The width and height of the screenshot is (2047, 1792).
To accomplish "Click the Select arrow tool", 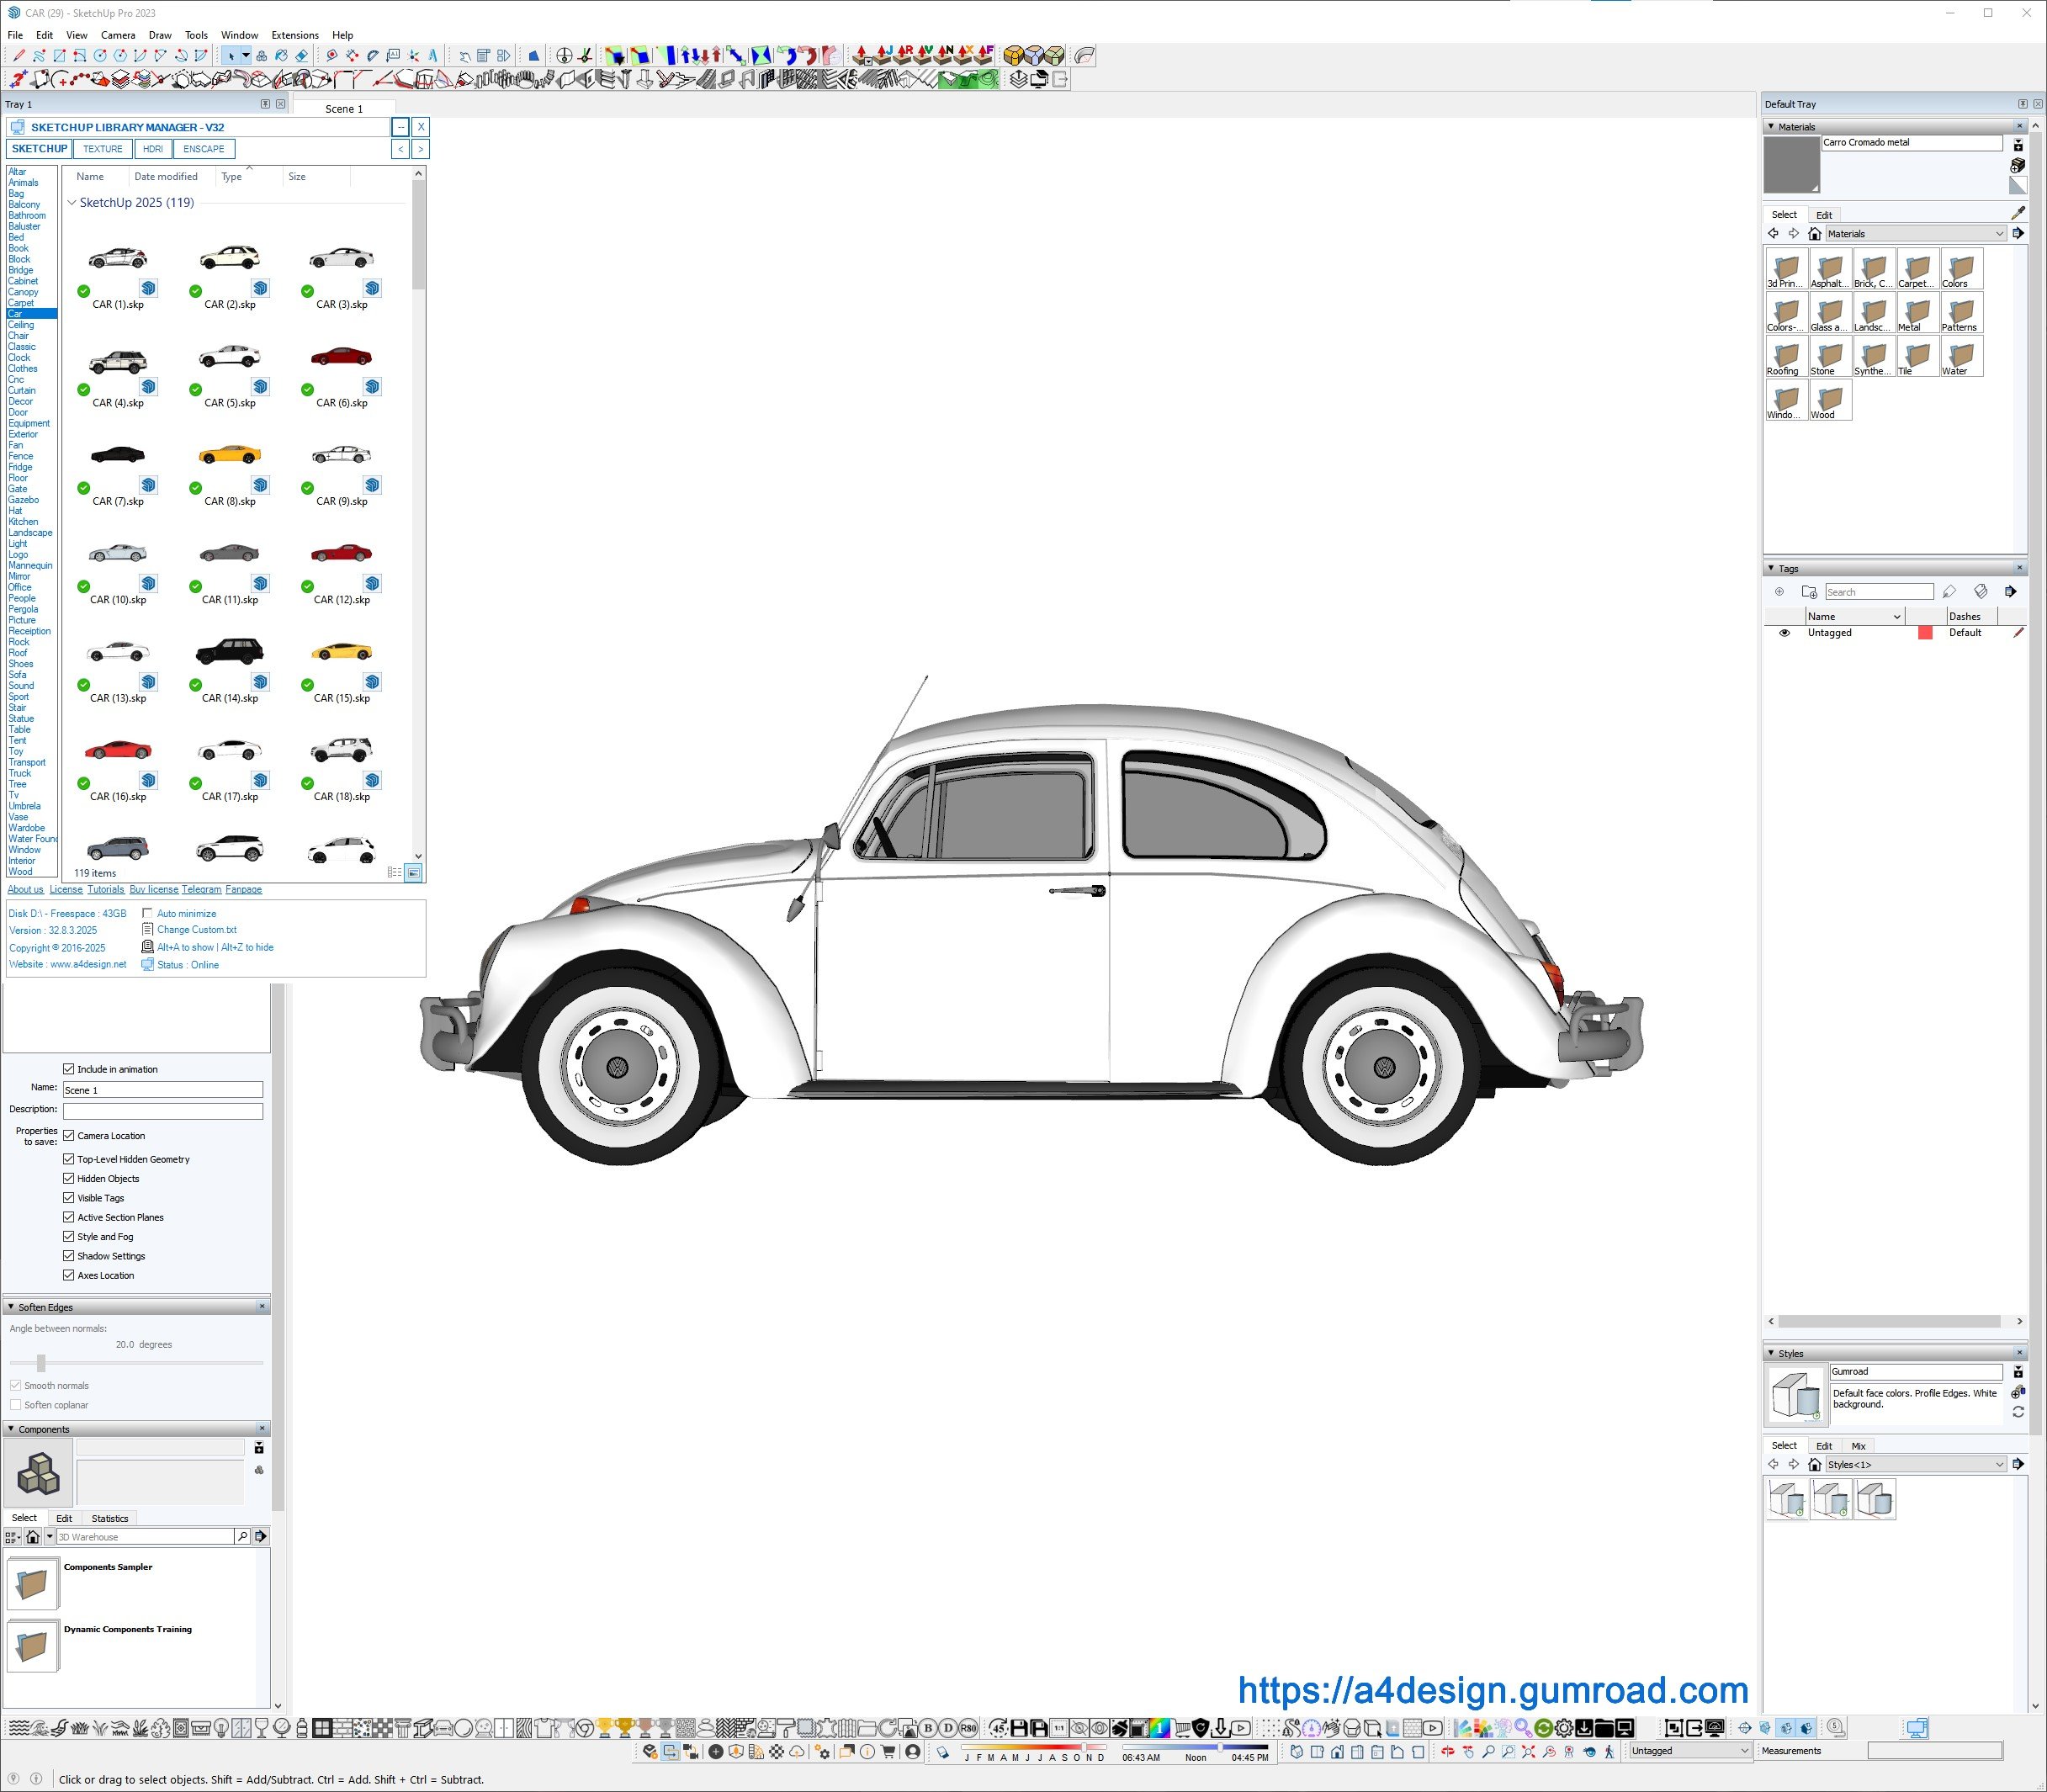I will (231, 56).
